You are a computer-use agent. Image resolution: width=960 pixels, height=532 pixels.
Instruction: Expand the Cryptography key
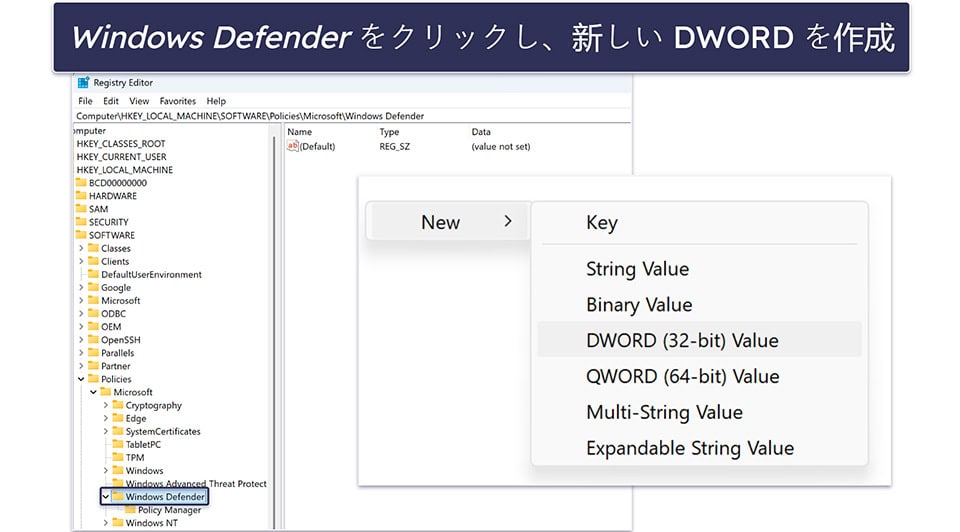point(105,405)
